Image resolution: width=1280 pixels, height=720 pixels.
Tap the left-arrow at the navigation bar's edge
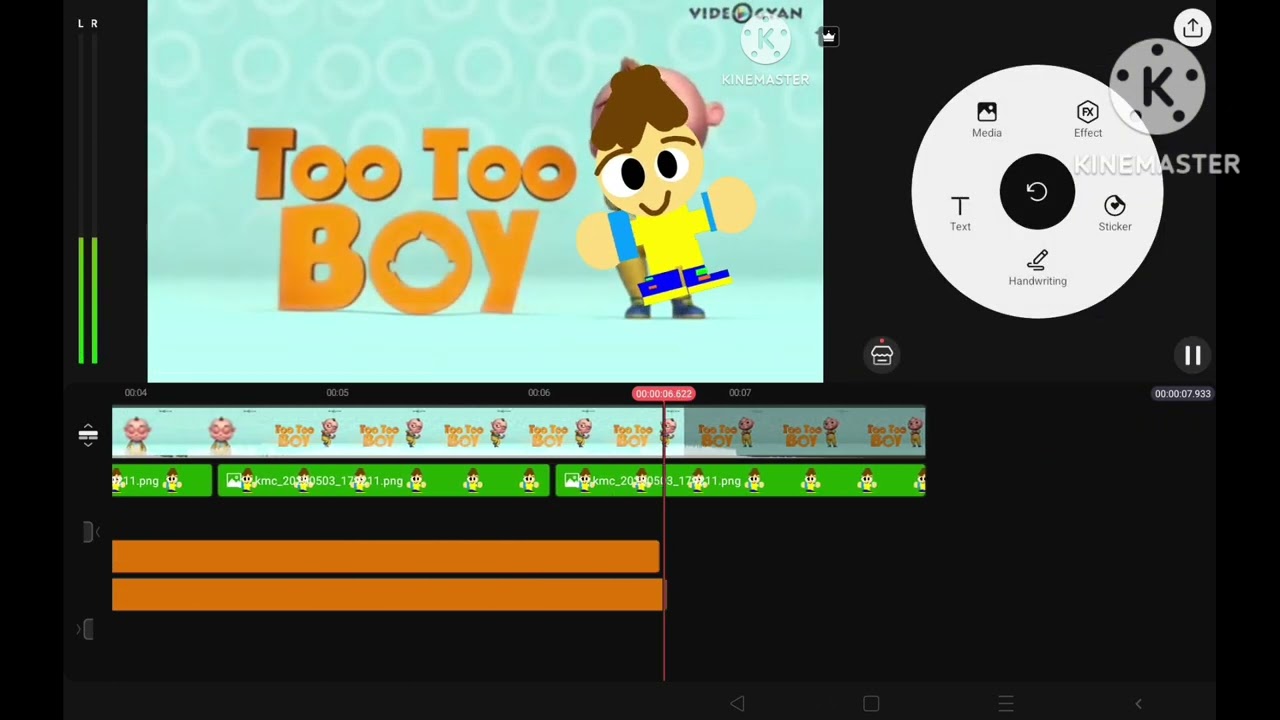tap(1138, 704)
